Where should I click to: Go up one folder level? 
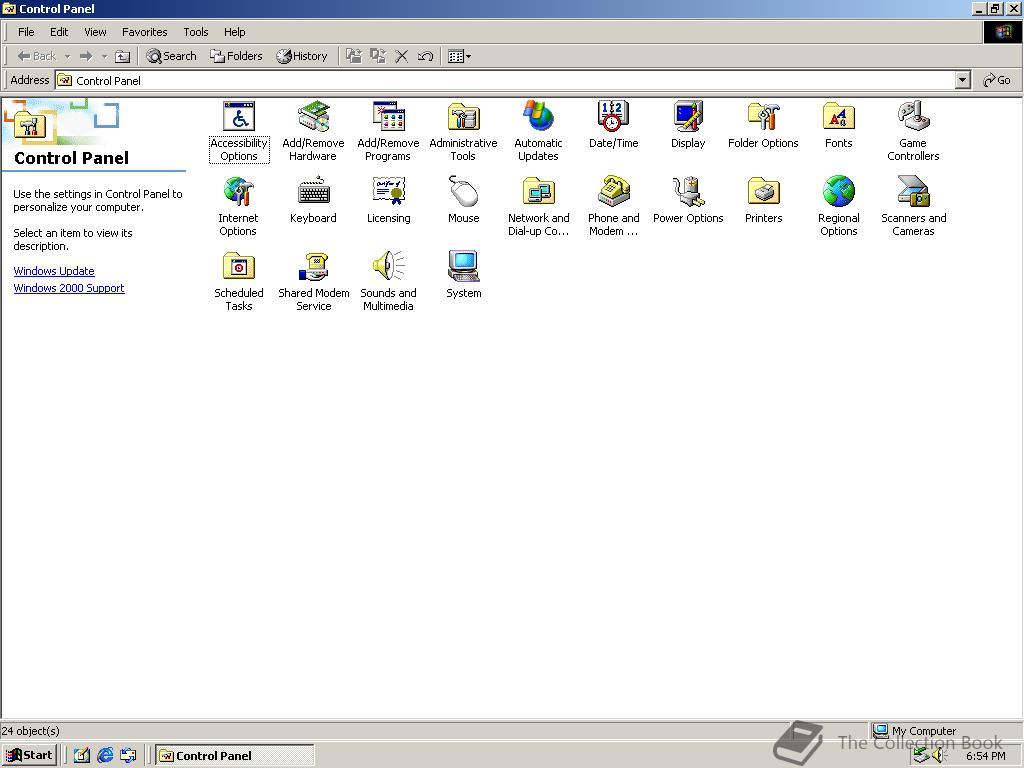pyautogui.click(x=123, y=56)
